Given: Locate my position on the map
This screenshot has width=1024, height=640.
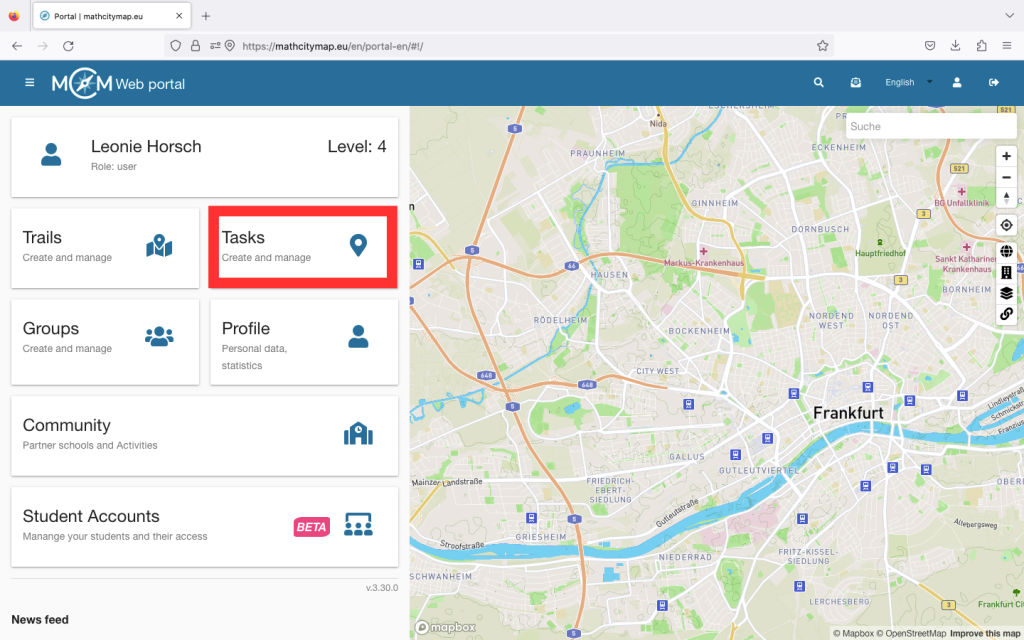Looking at the screenshot, I should coord(1006,225).
